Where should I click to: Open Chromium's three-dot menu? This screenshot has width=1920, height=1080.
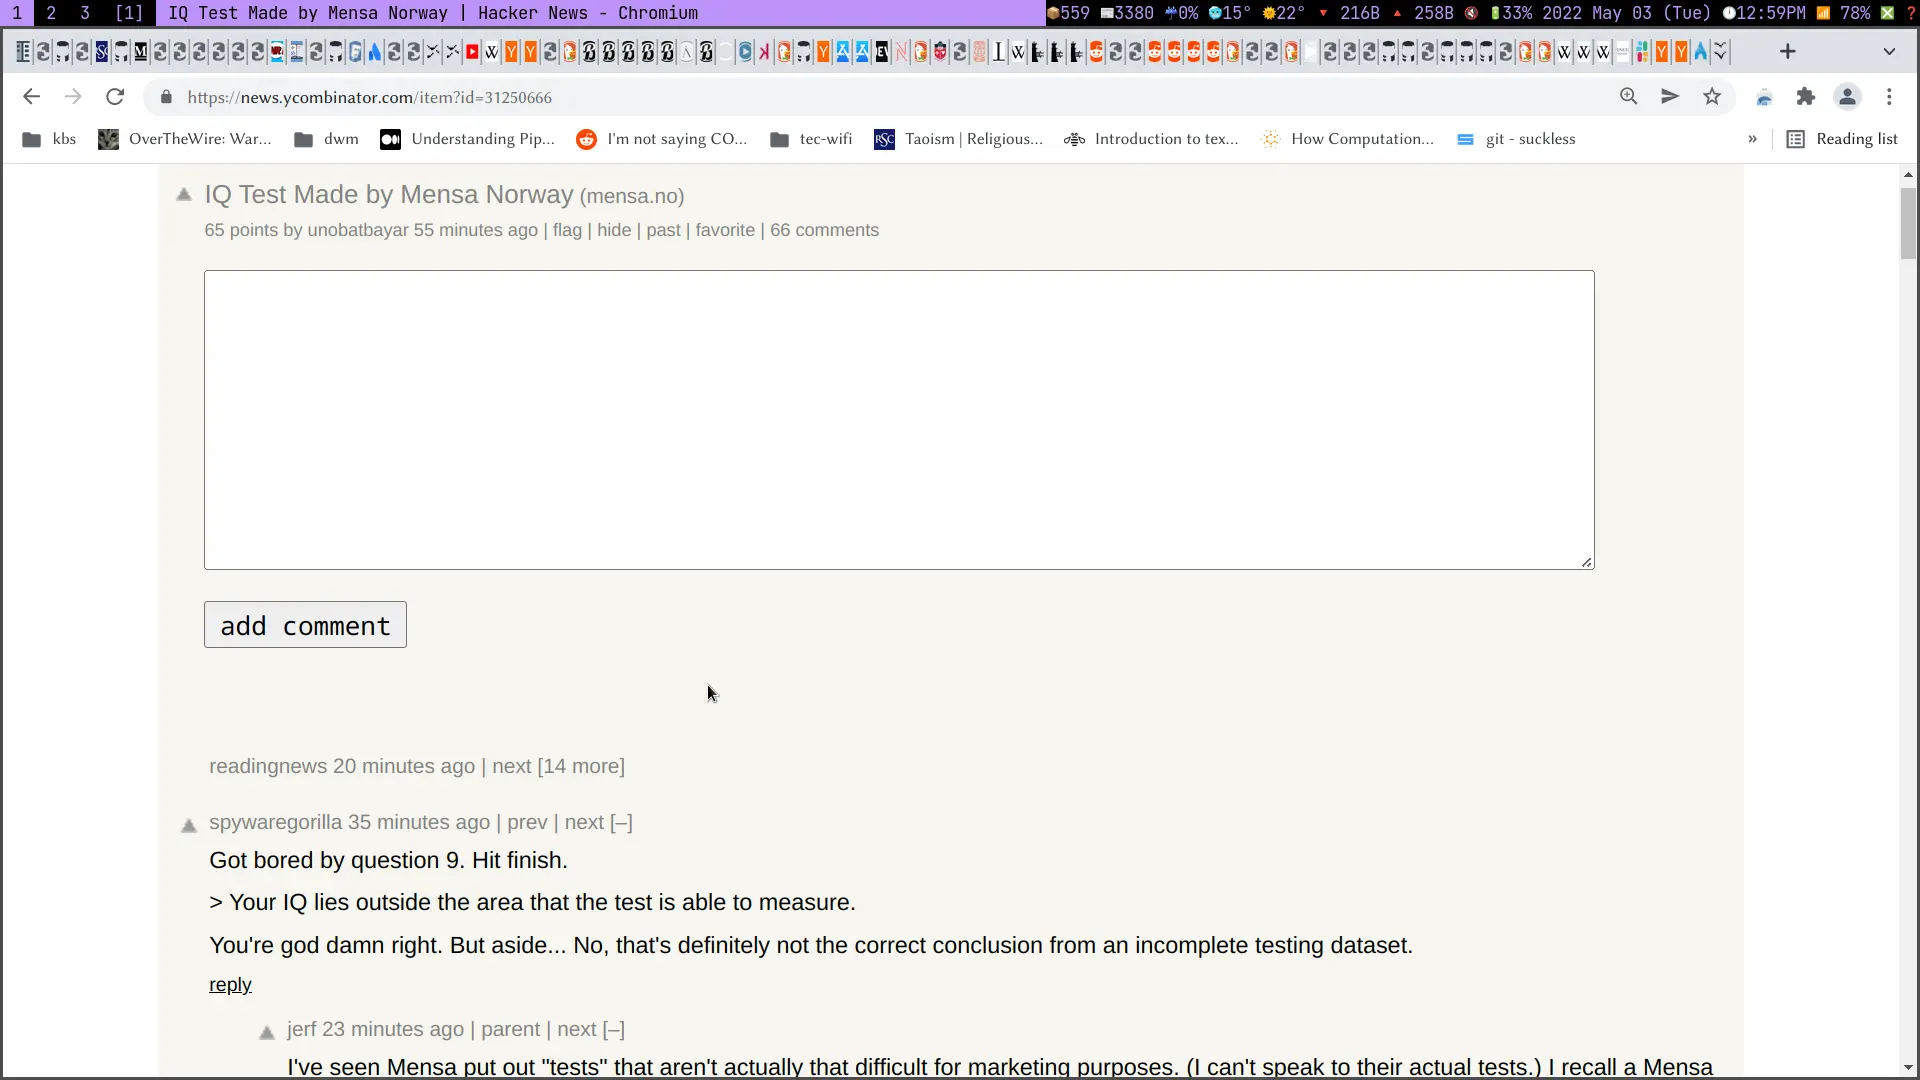1889,97
